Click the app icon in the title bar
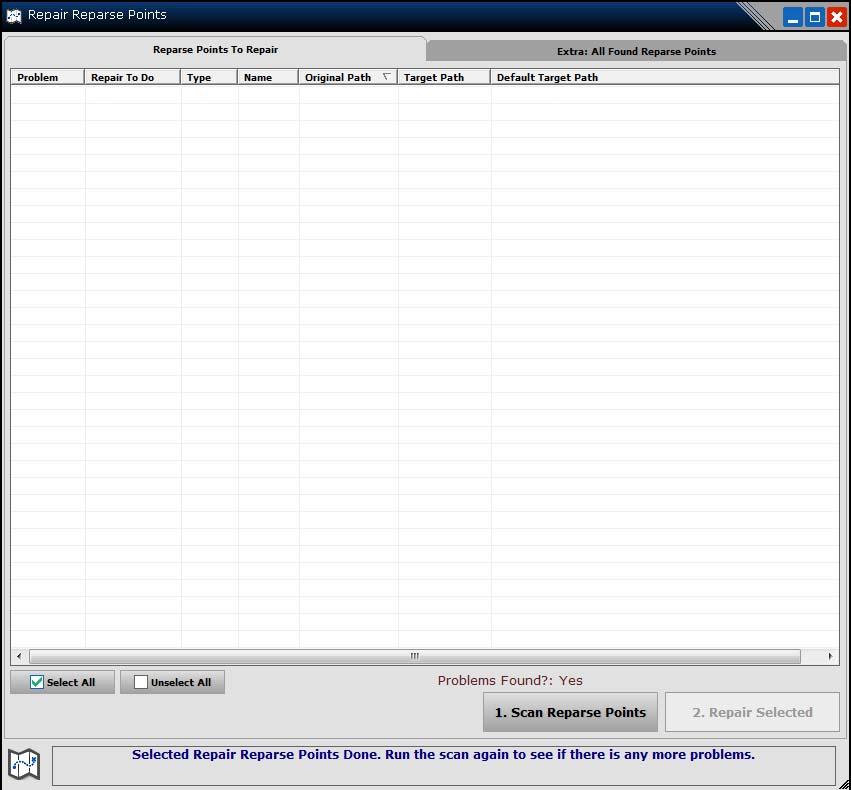 (14, 16)
